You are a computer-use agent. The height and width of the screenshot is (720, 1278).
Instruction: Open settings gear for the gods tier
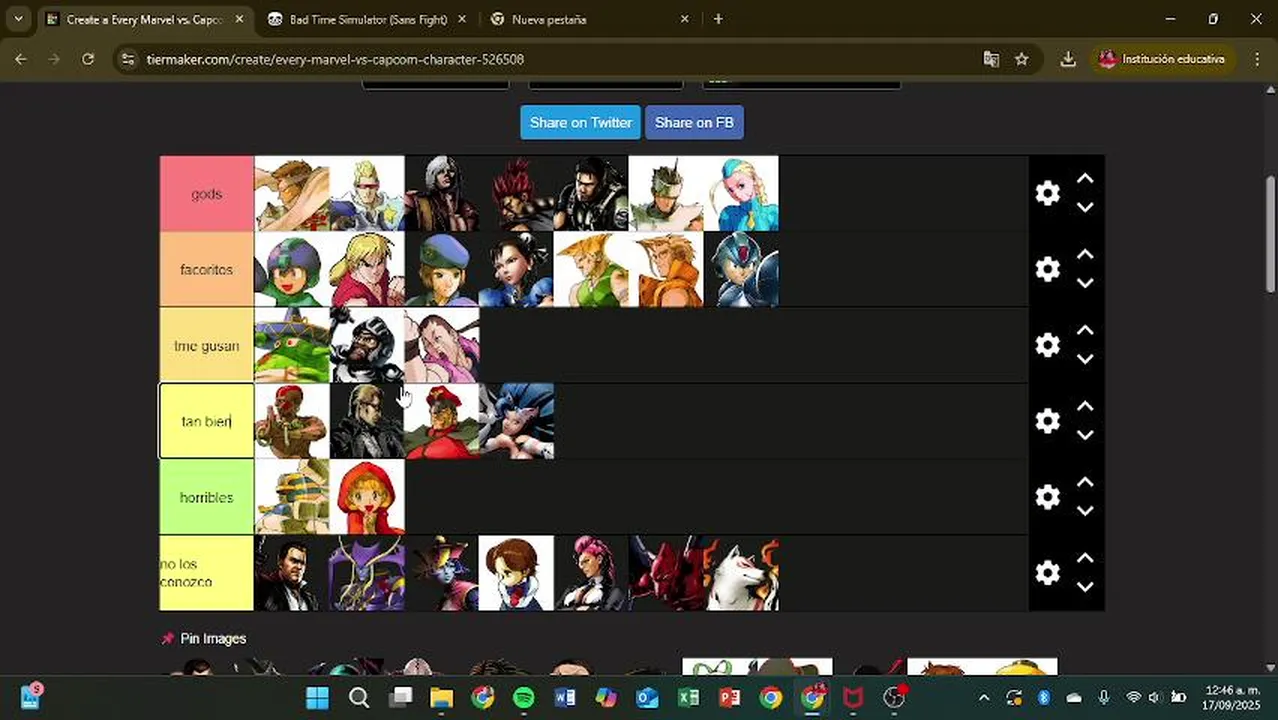(x=1047, y=193)
